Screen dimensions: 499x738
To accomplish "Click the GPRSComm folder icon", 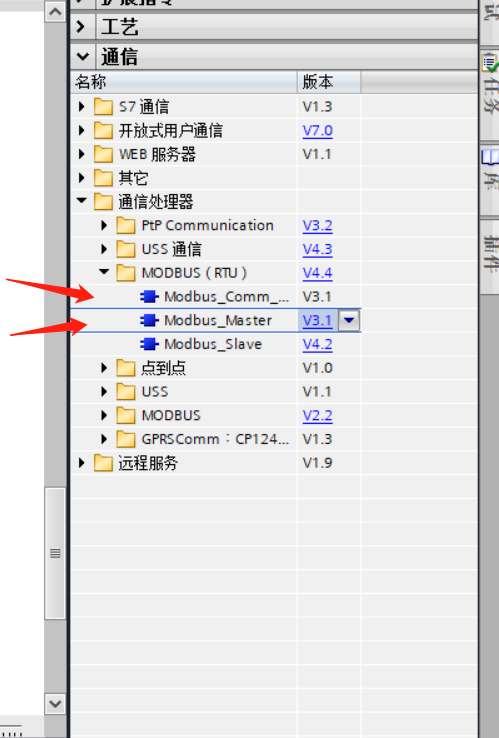I will (126, 439).
